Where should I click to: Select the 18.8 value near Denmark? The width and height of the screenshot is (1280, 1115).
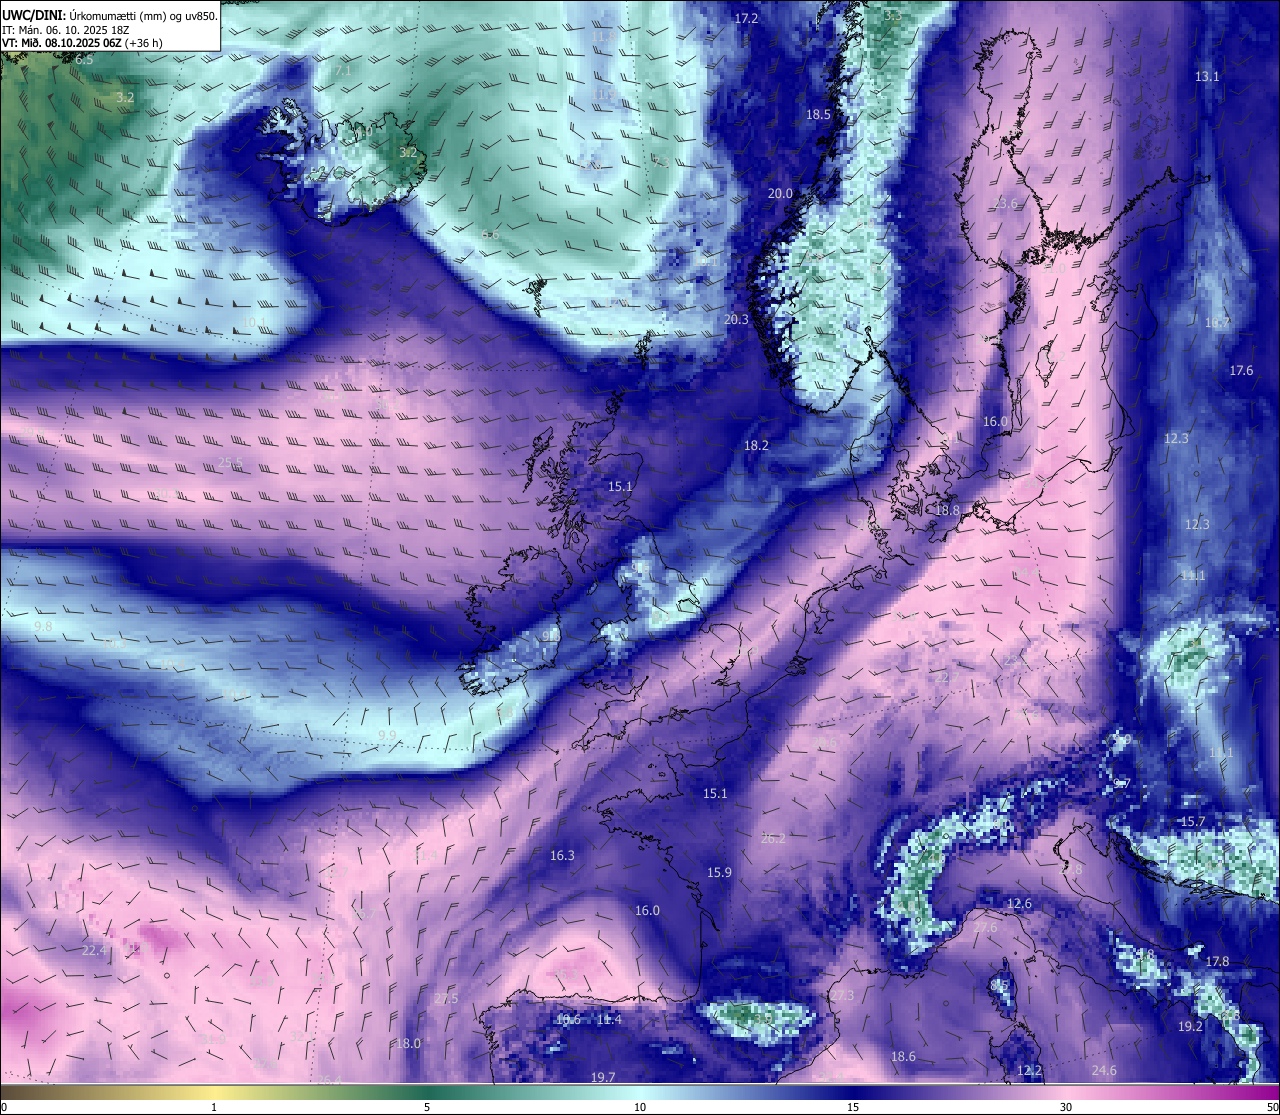click(947, 511)
